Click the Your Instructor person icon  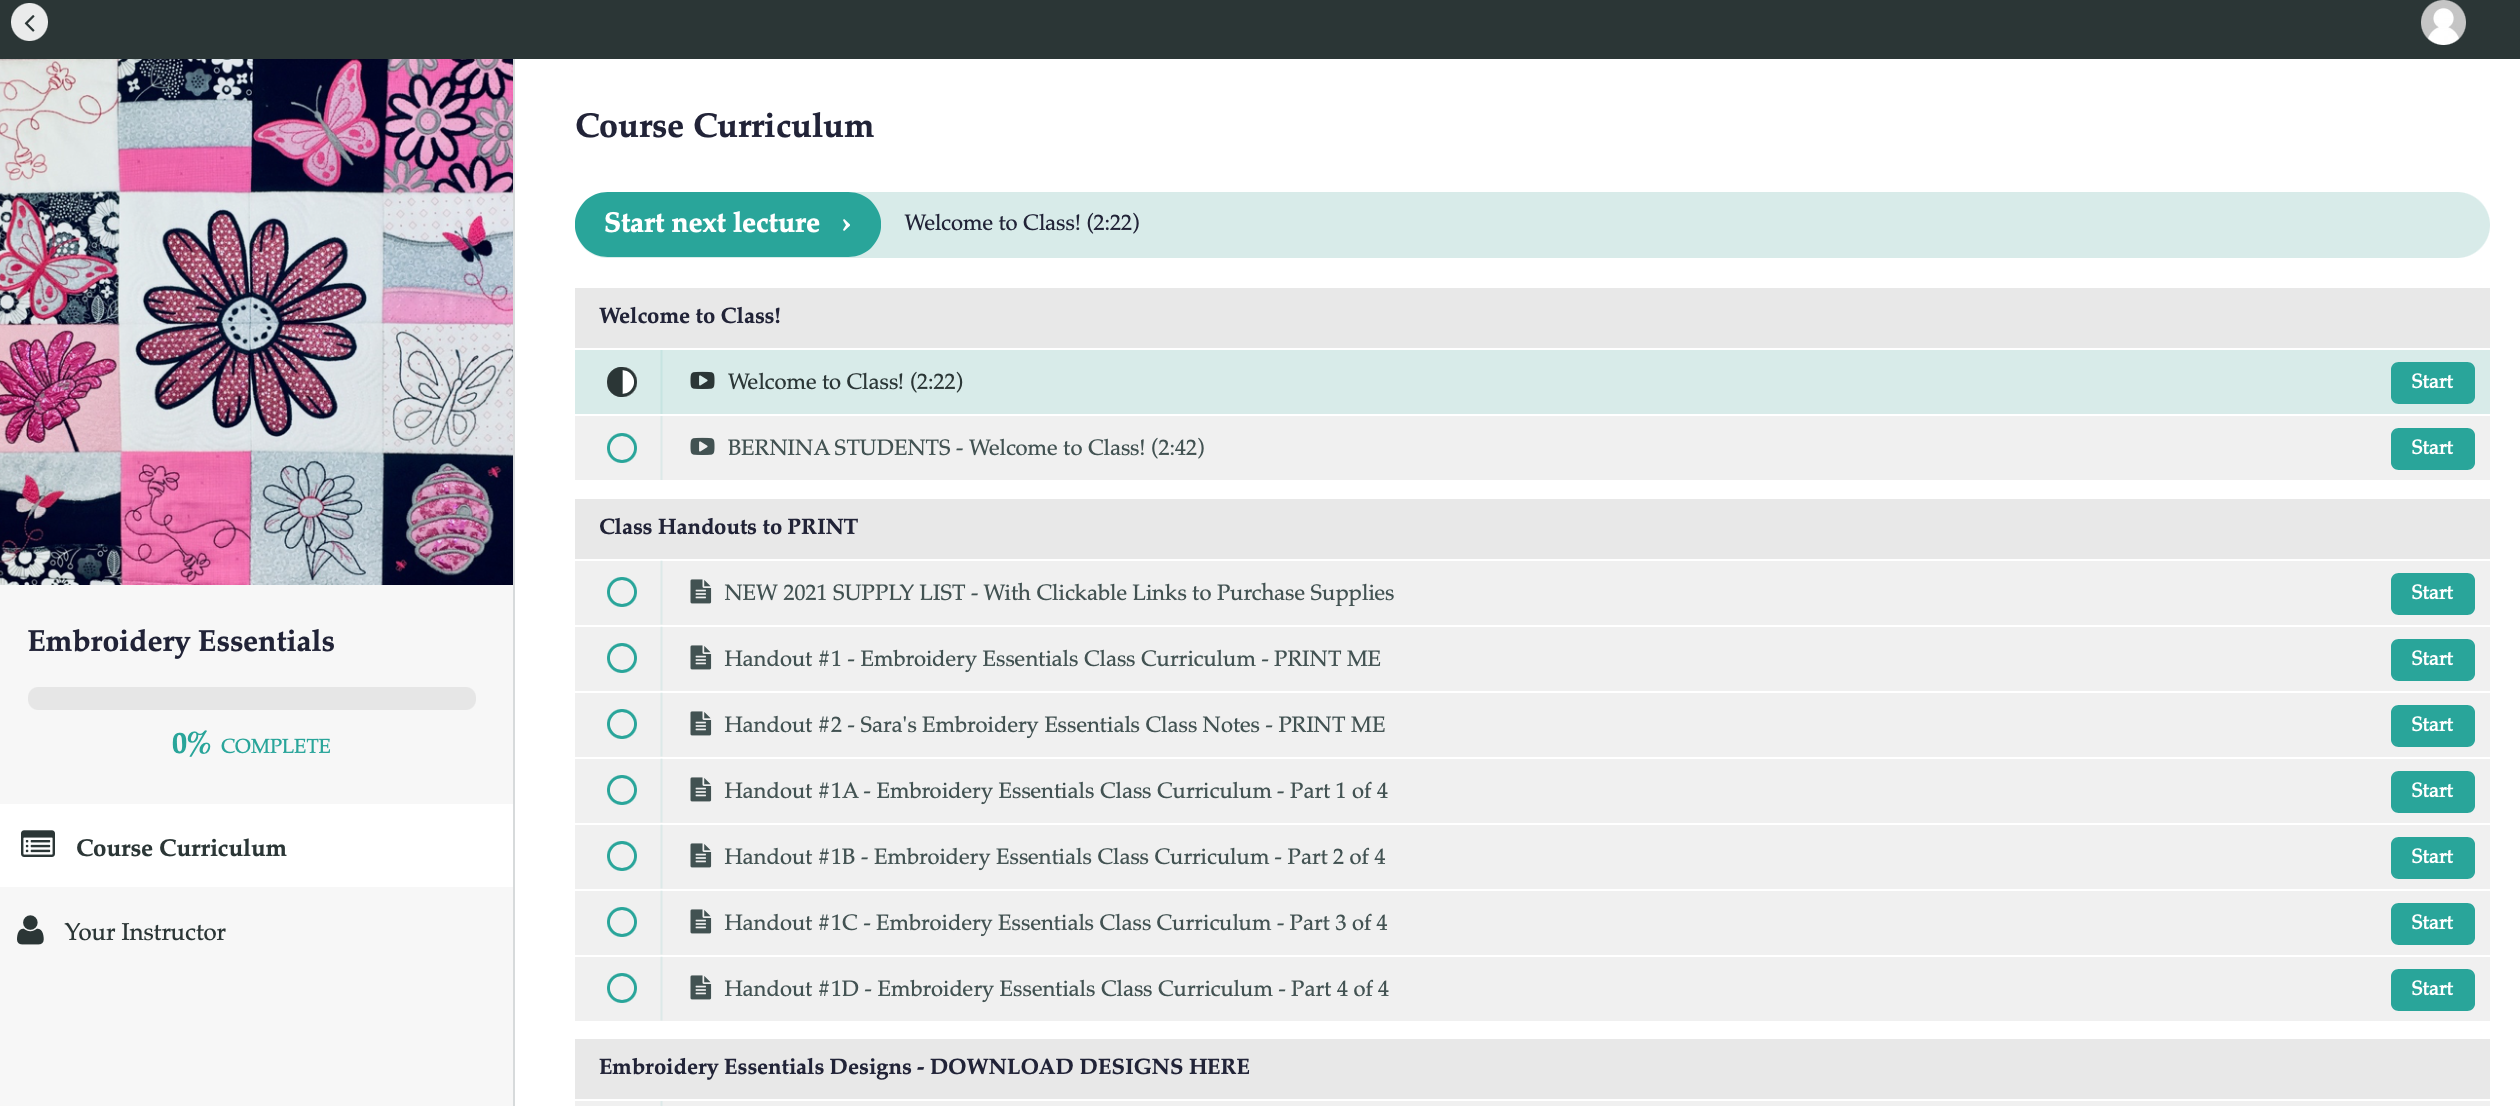[x=31, y=930]
